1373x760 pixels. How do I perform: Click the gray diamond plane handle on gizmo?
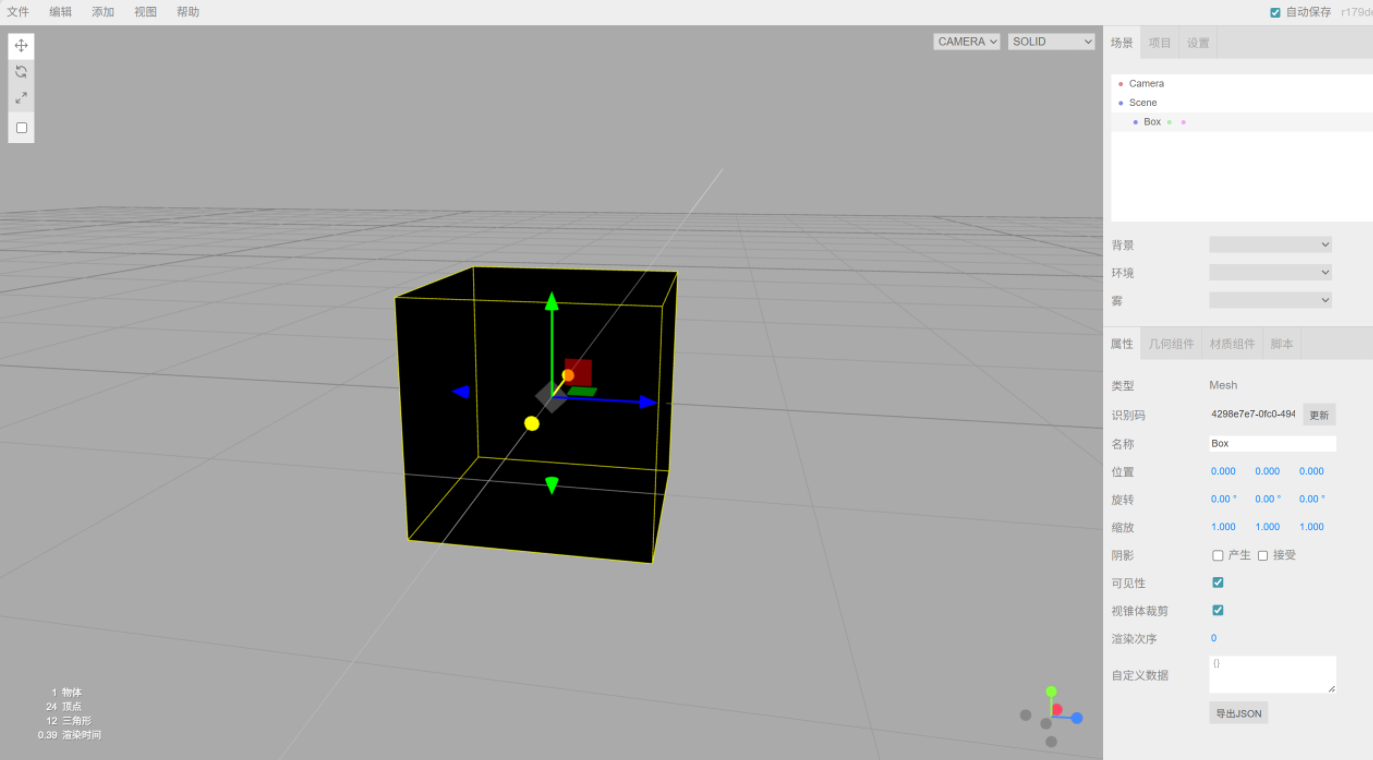point(551,397)
